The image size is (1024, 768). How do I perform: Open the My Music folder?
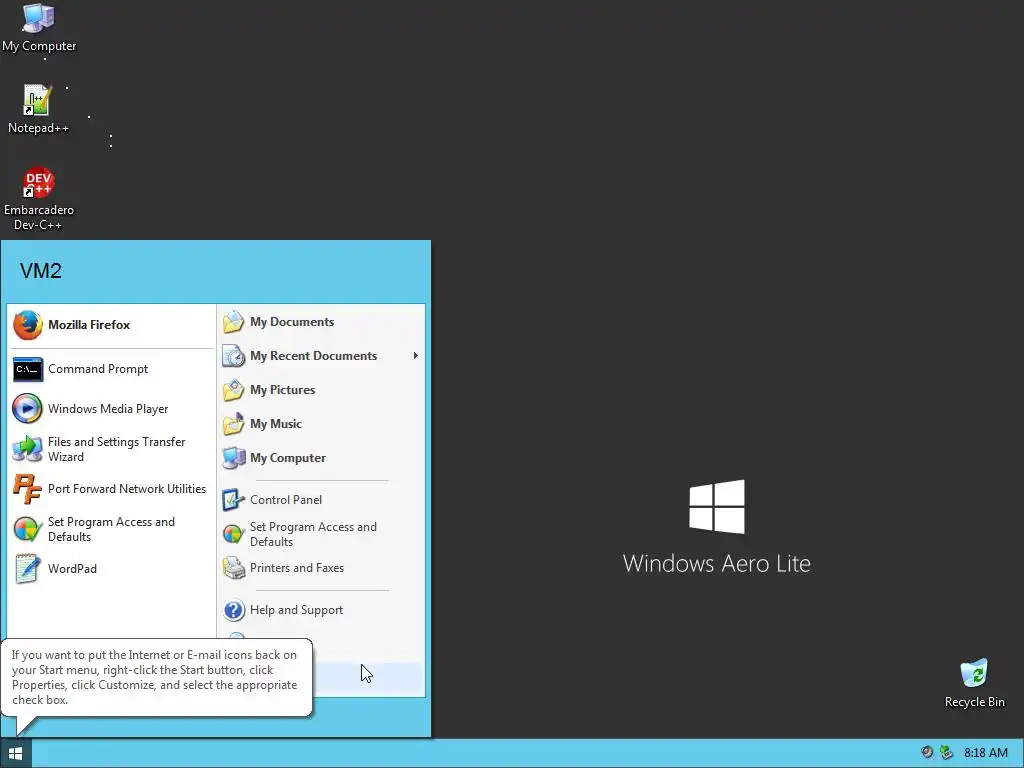pyautogui.click(x=321, y=424)
